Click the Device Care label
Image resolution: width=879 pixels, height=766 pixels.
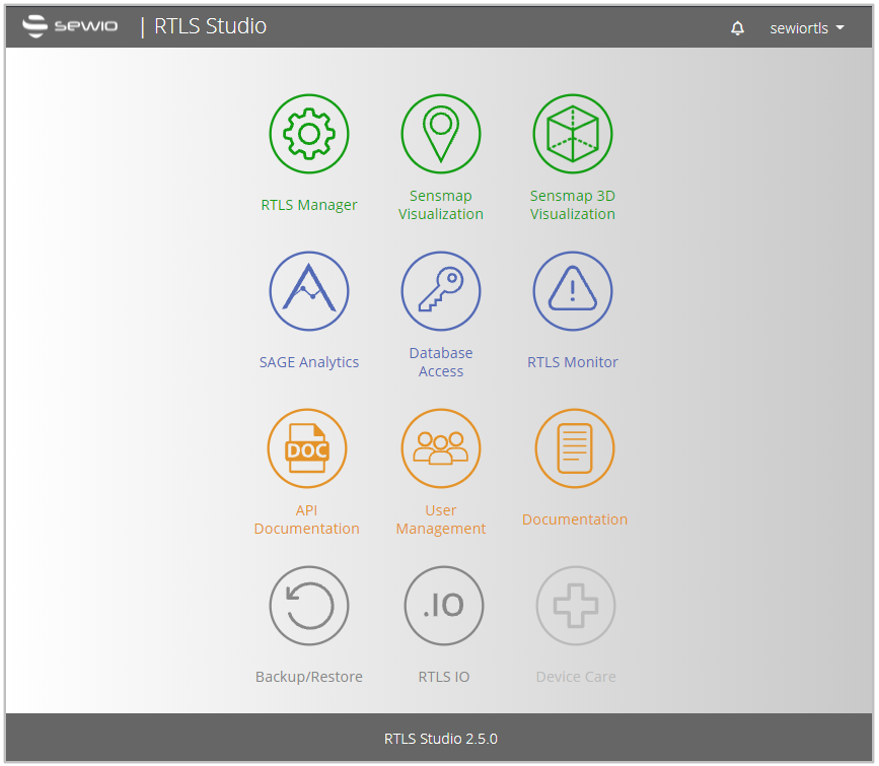click(576, 677)
